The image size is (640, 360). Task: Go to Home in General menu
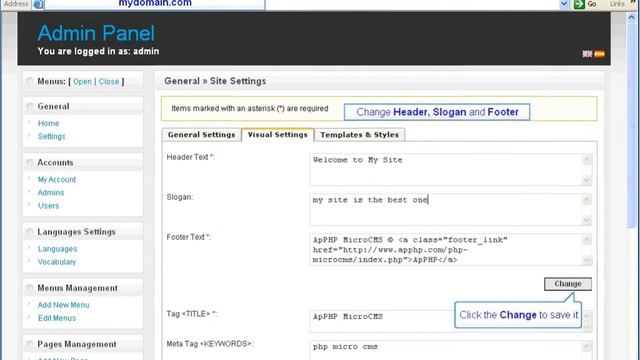(49, 123)
